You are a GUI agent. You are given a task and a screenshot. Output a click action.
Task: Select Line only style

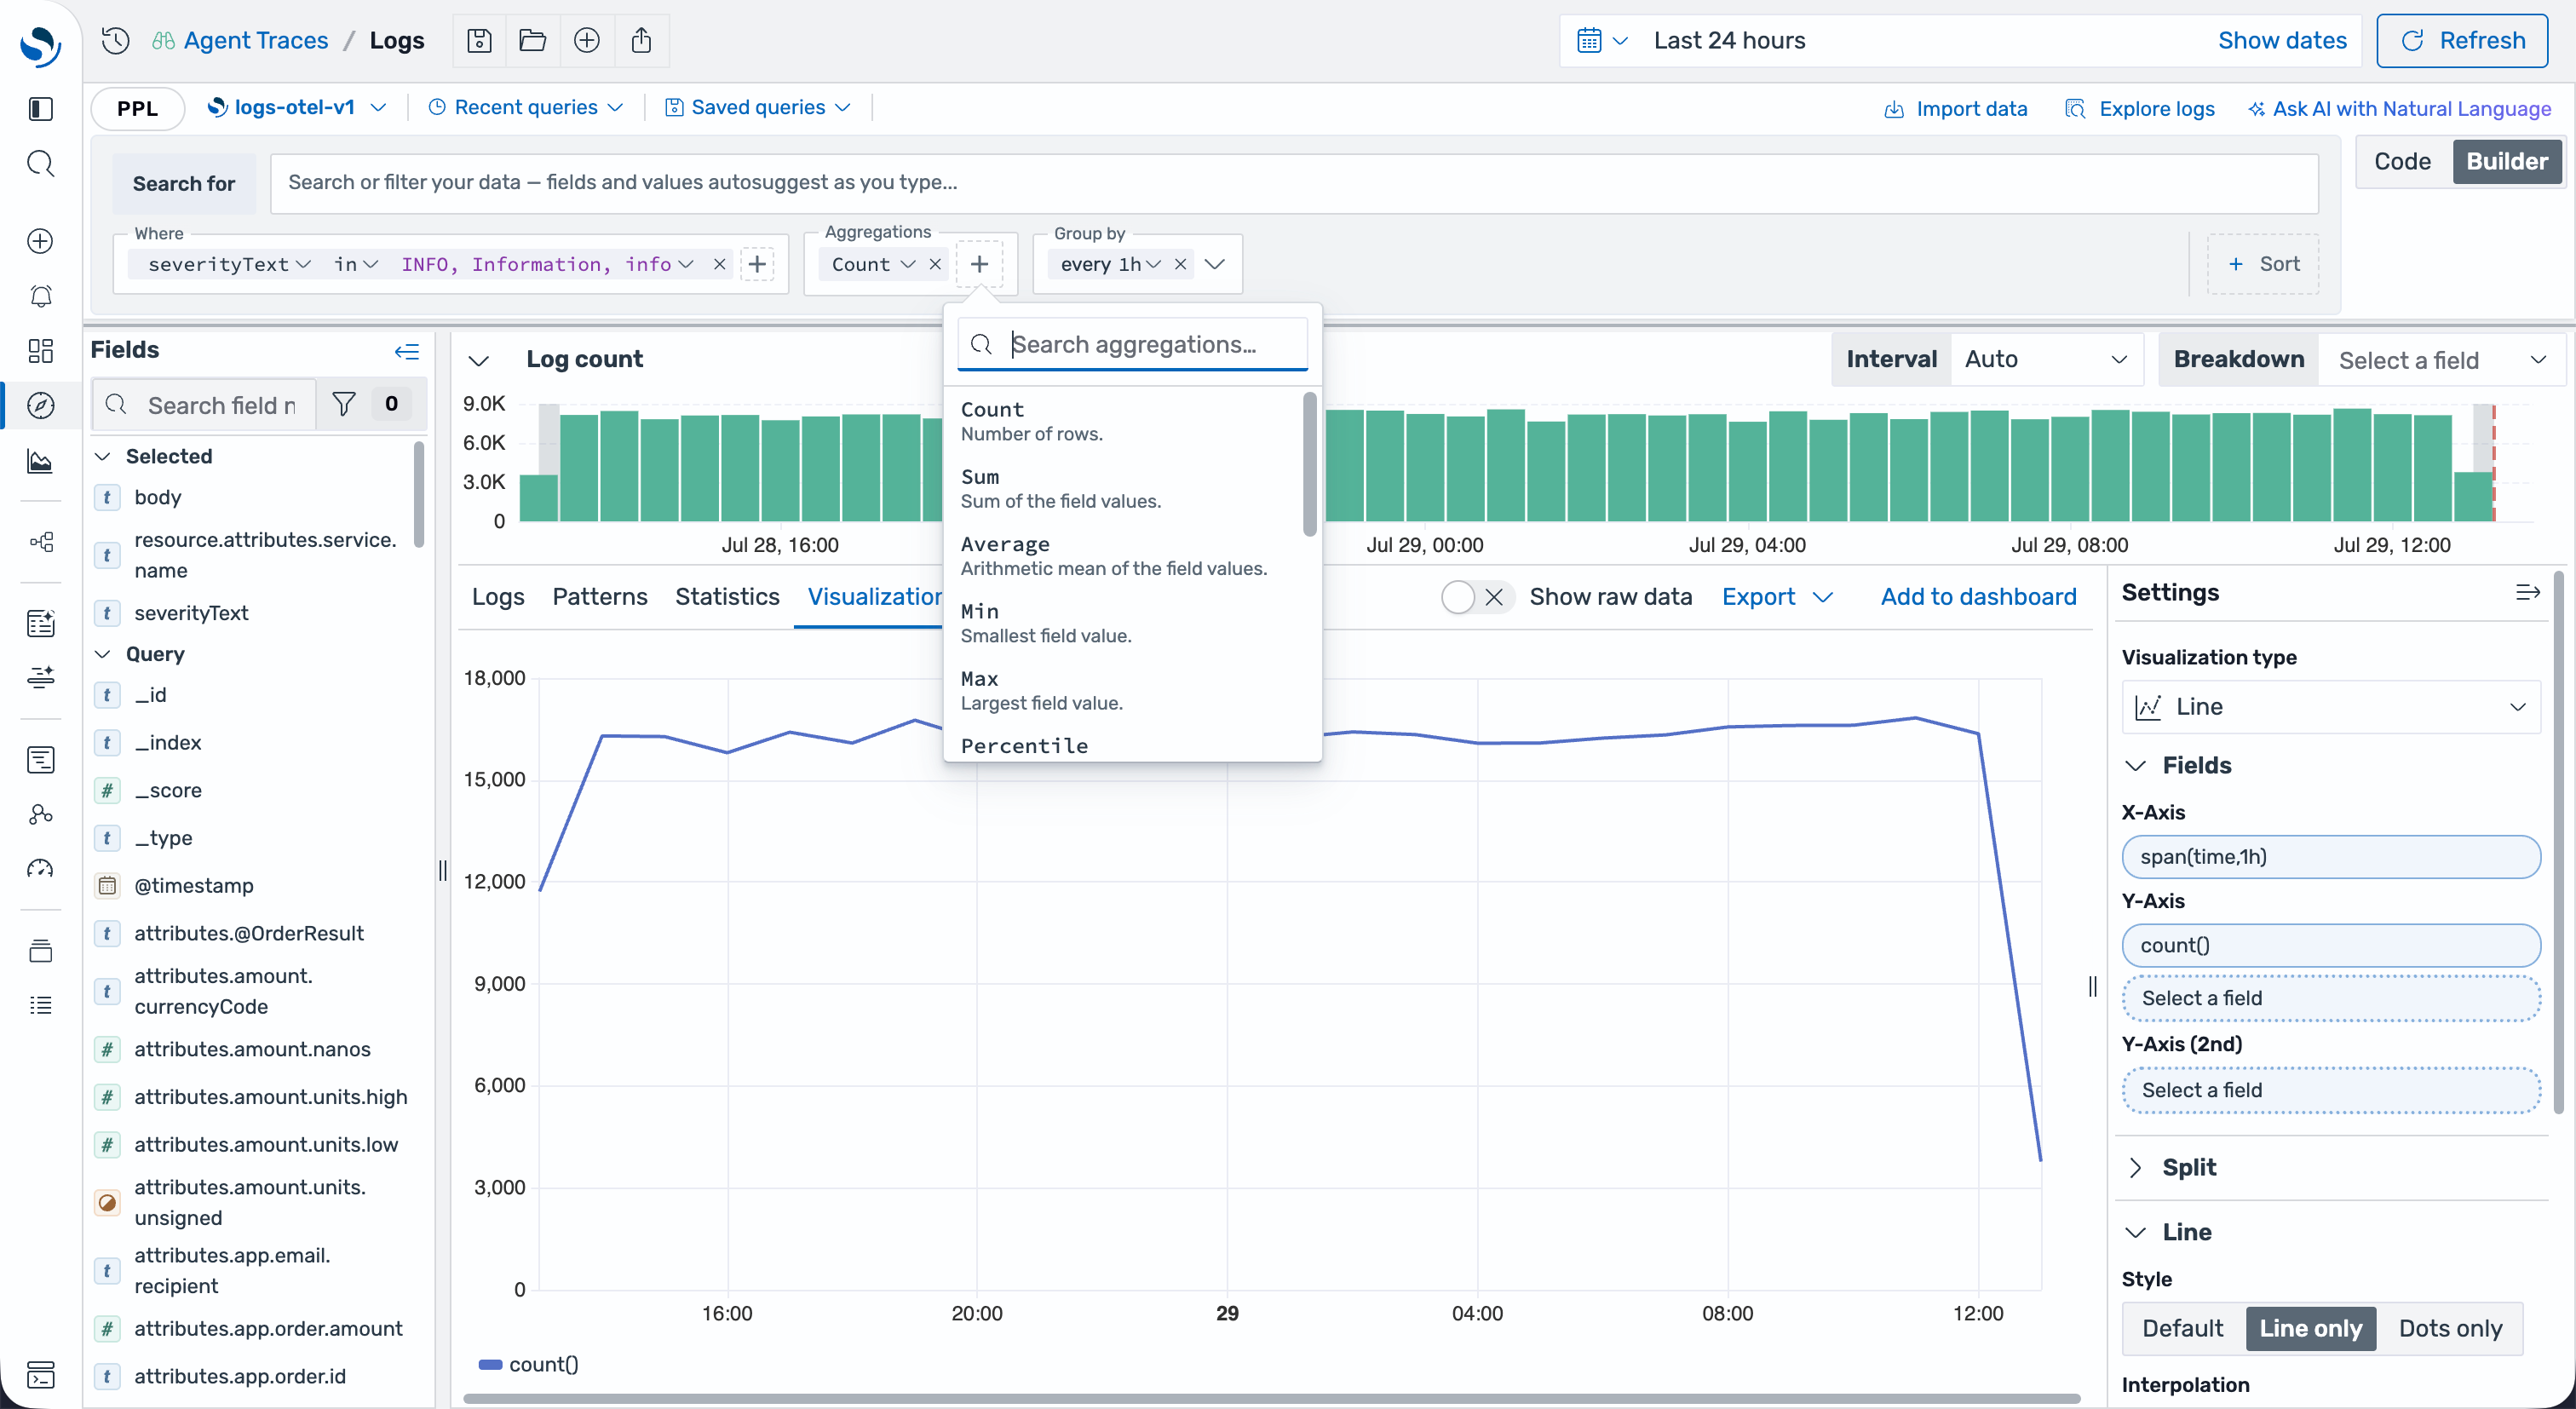(2310, 1329)
